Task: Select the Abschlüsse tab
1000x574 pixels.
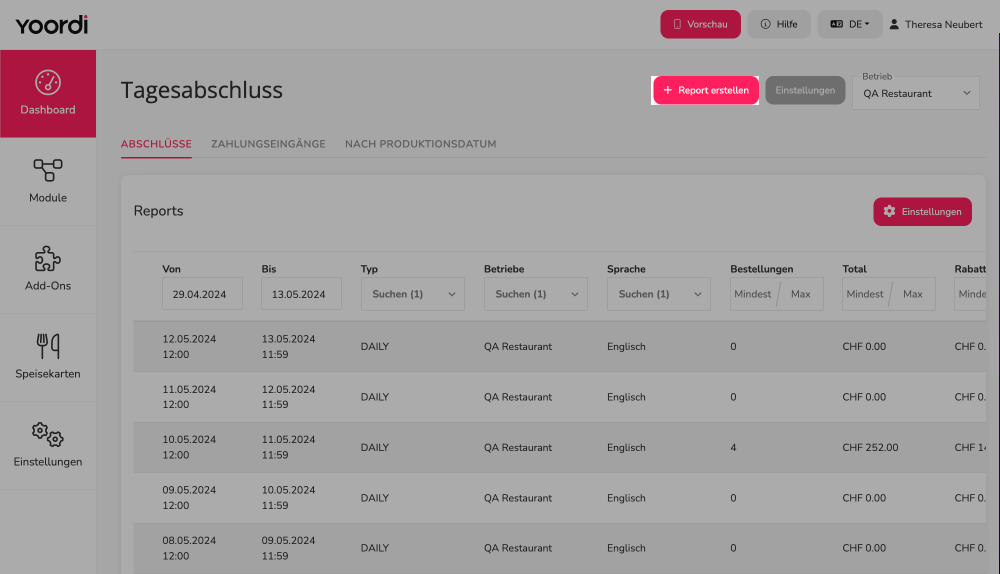Action: pos(156,144)
